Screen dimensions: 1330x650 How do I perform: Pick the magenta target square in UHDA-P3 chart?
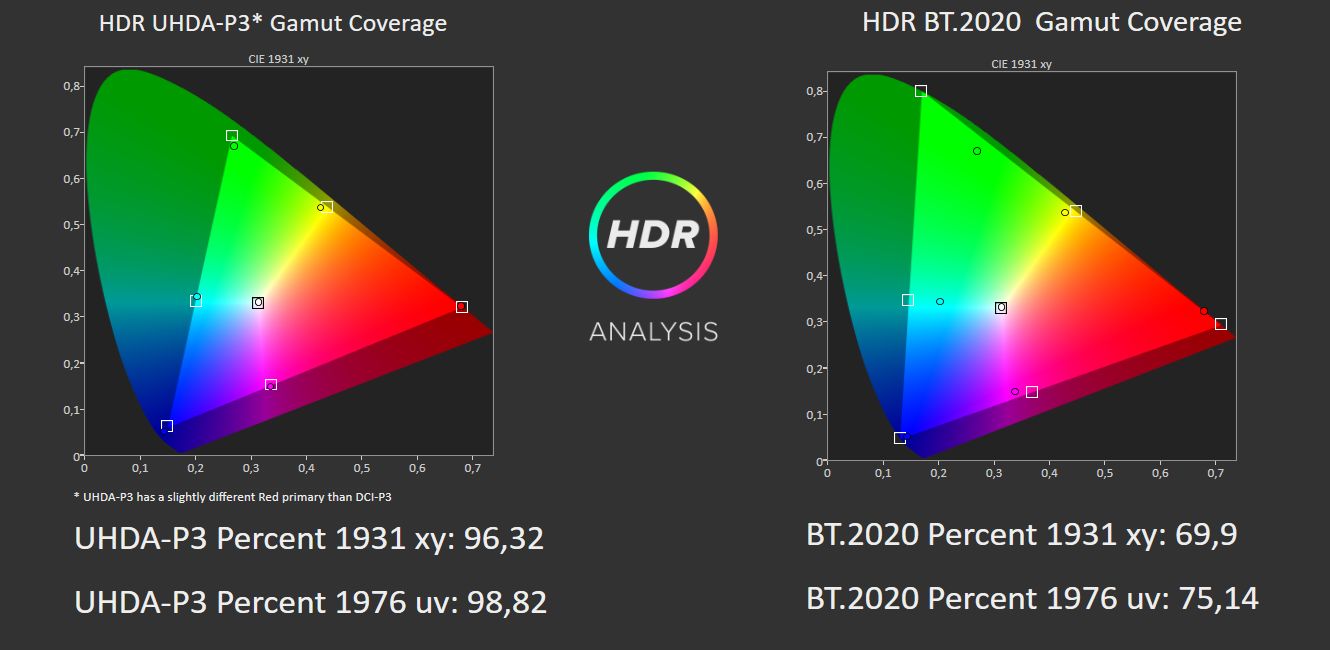pos(271,385)
